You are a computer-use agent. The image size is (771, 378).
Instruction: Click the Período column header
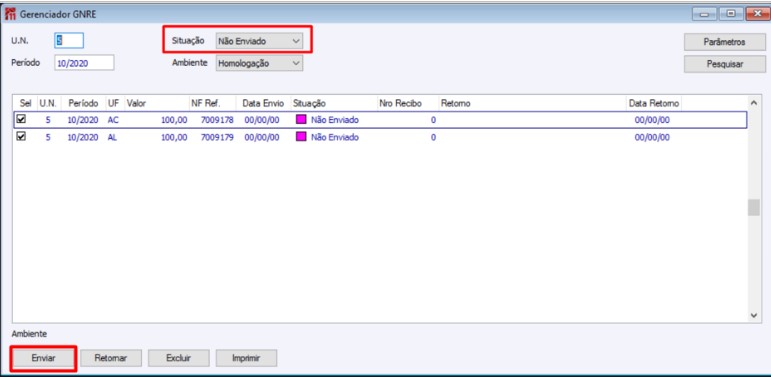click(x=83, y=104)
